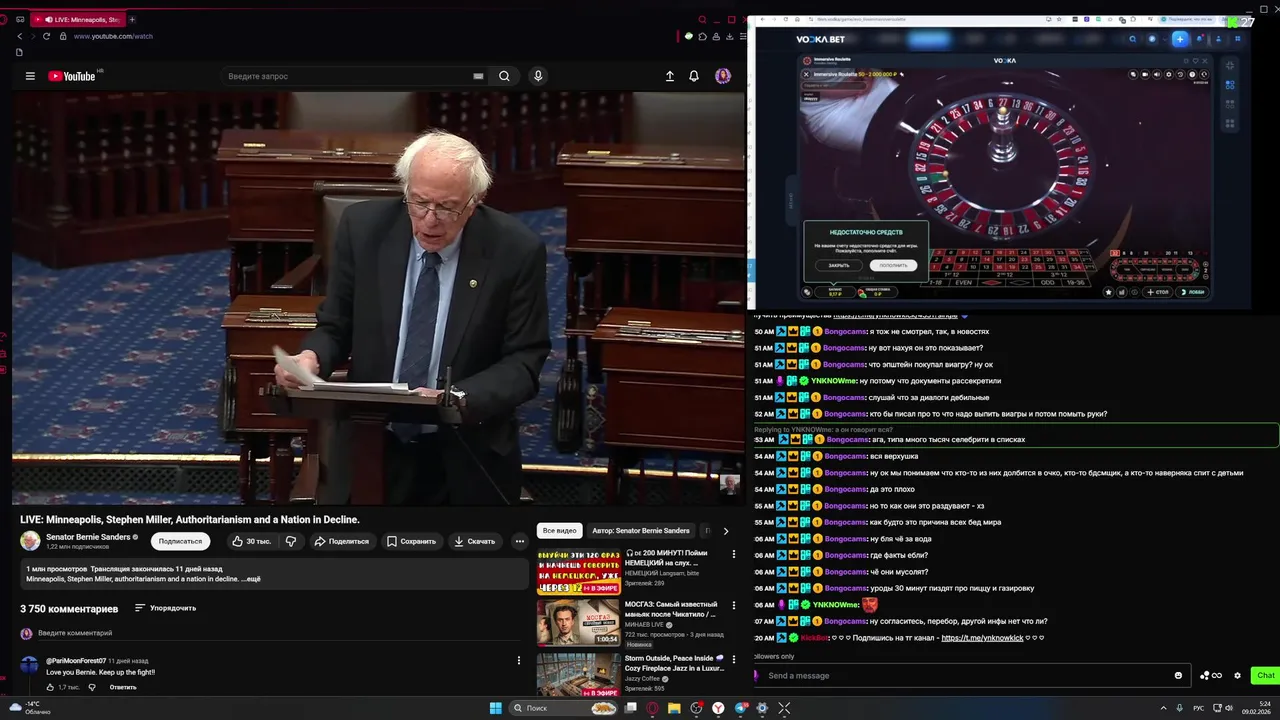The width and height of the screenshot is (1280, 720).
Task: Open the roulette game history icon
Action: tap(1181, 74)
